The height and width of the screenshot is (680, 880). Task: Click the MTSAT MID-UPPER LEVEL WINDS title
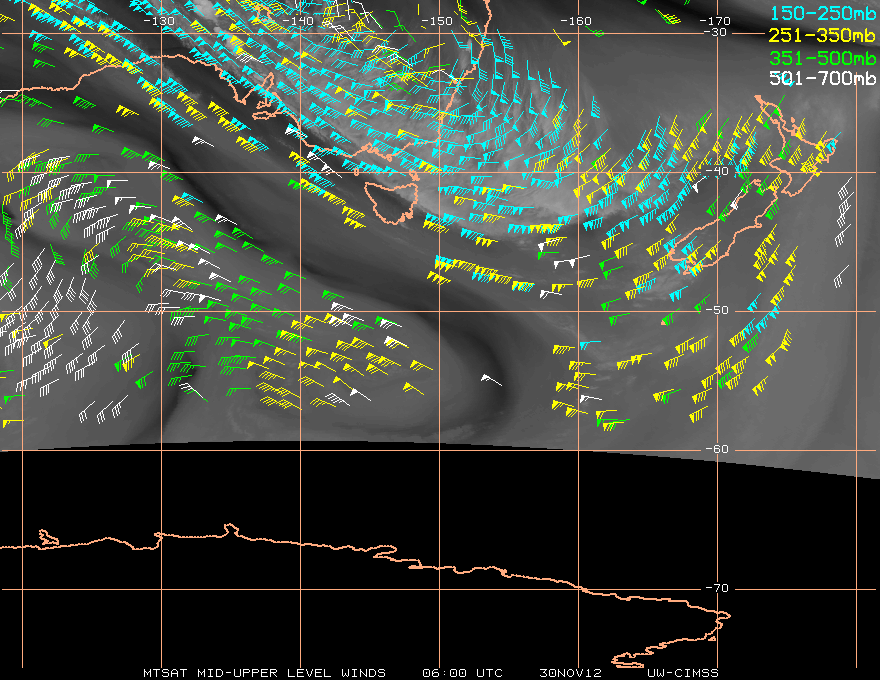(264, 673)
